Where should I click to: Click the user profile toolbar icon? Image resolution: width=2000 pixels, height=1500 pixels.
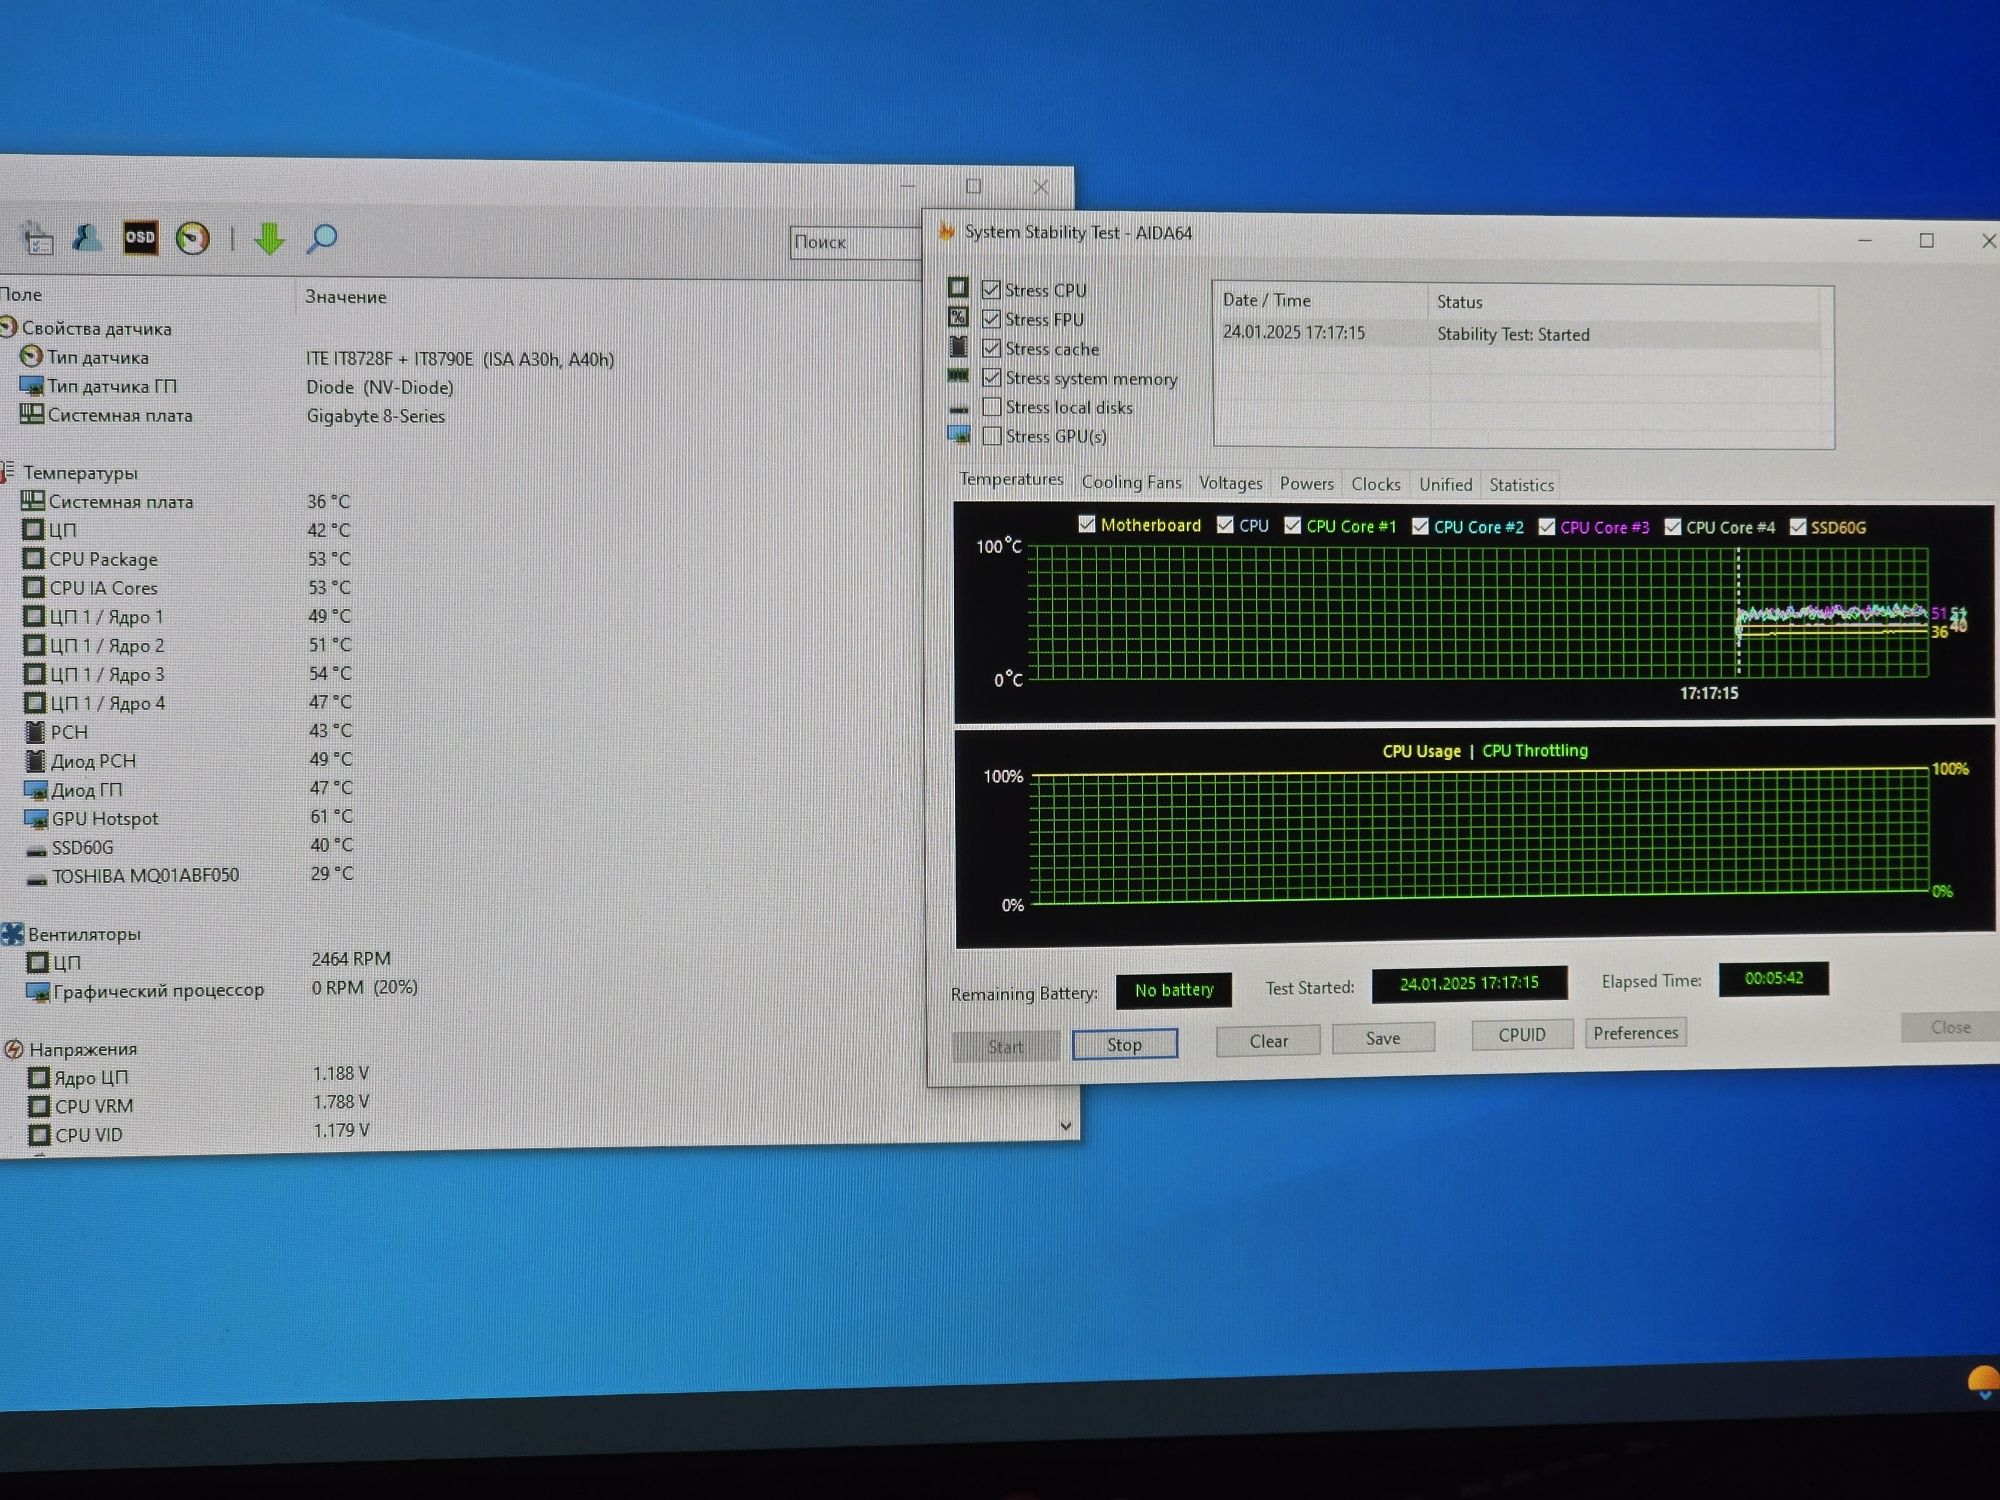click(87, 238)
